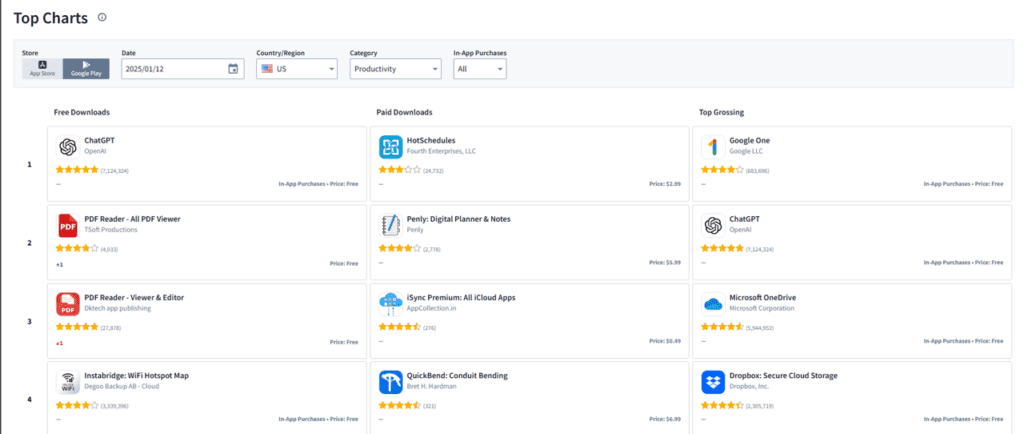Click the Dropbox app icon
1024x434 pixels.
(x=713, y=382)
